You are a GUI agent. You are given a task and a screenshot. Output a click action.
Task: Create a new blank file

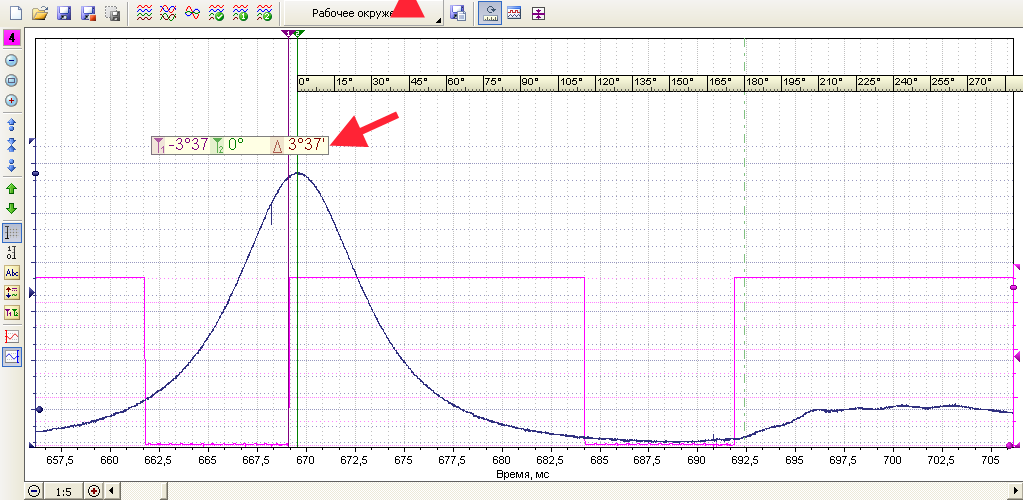(x=15, y=12)
